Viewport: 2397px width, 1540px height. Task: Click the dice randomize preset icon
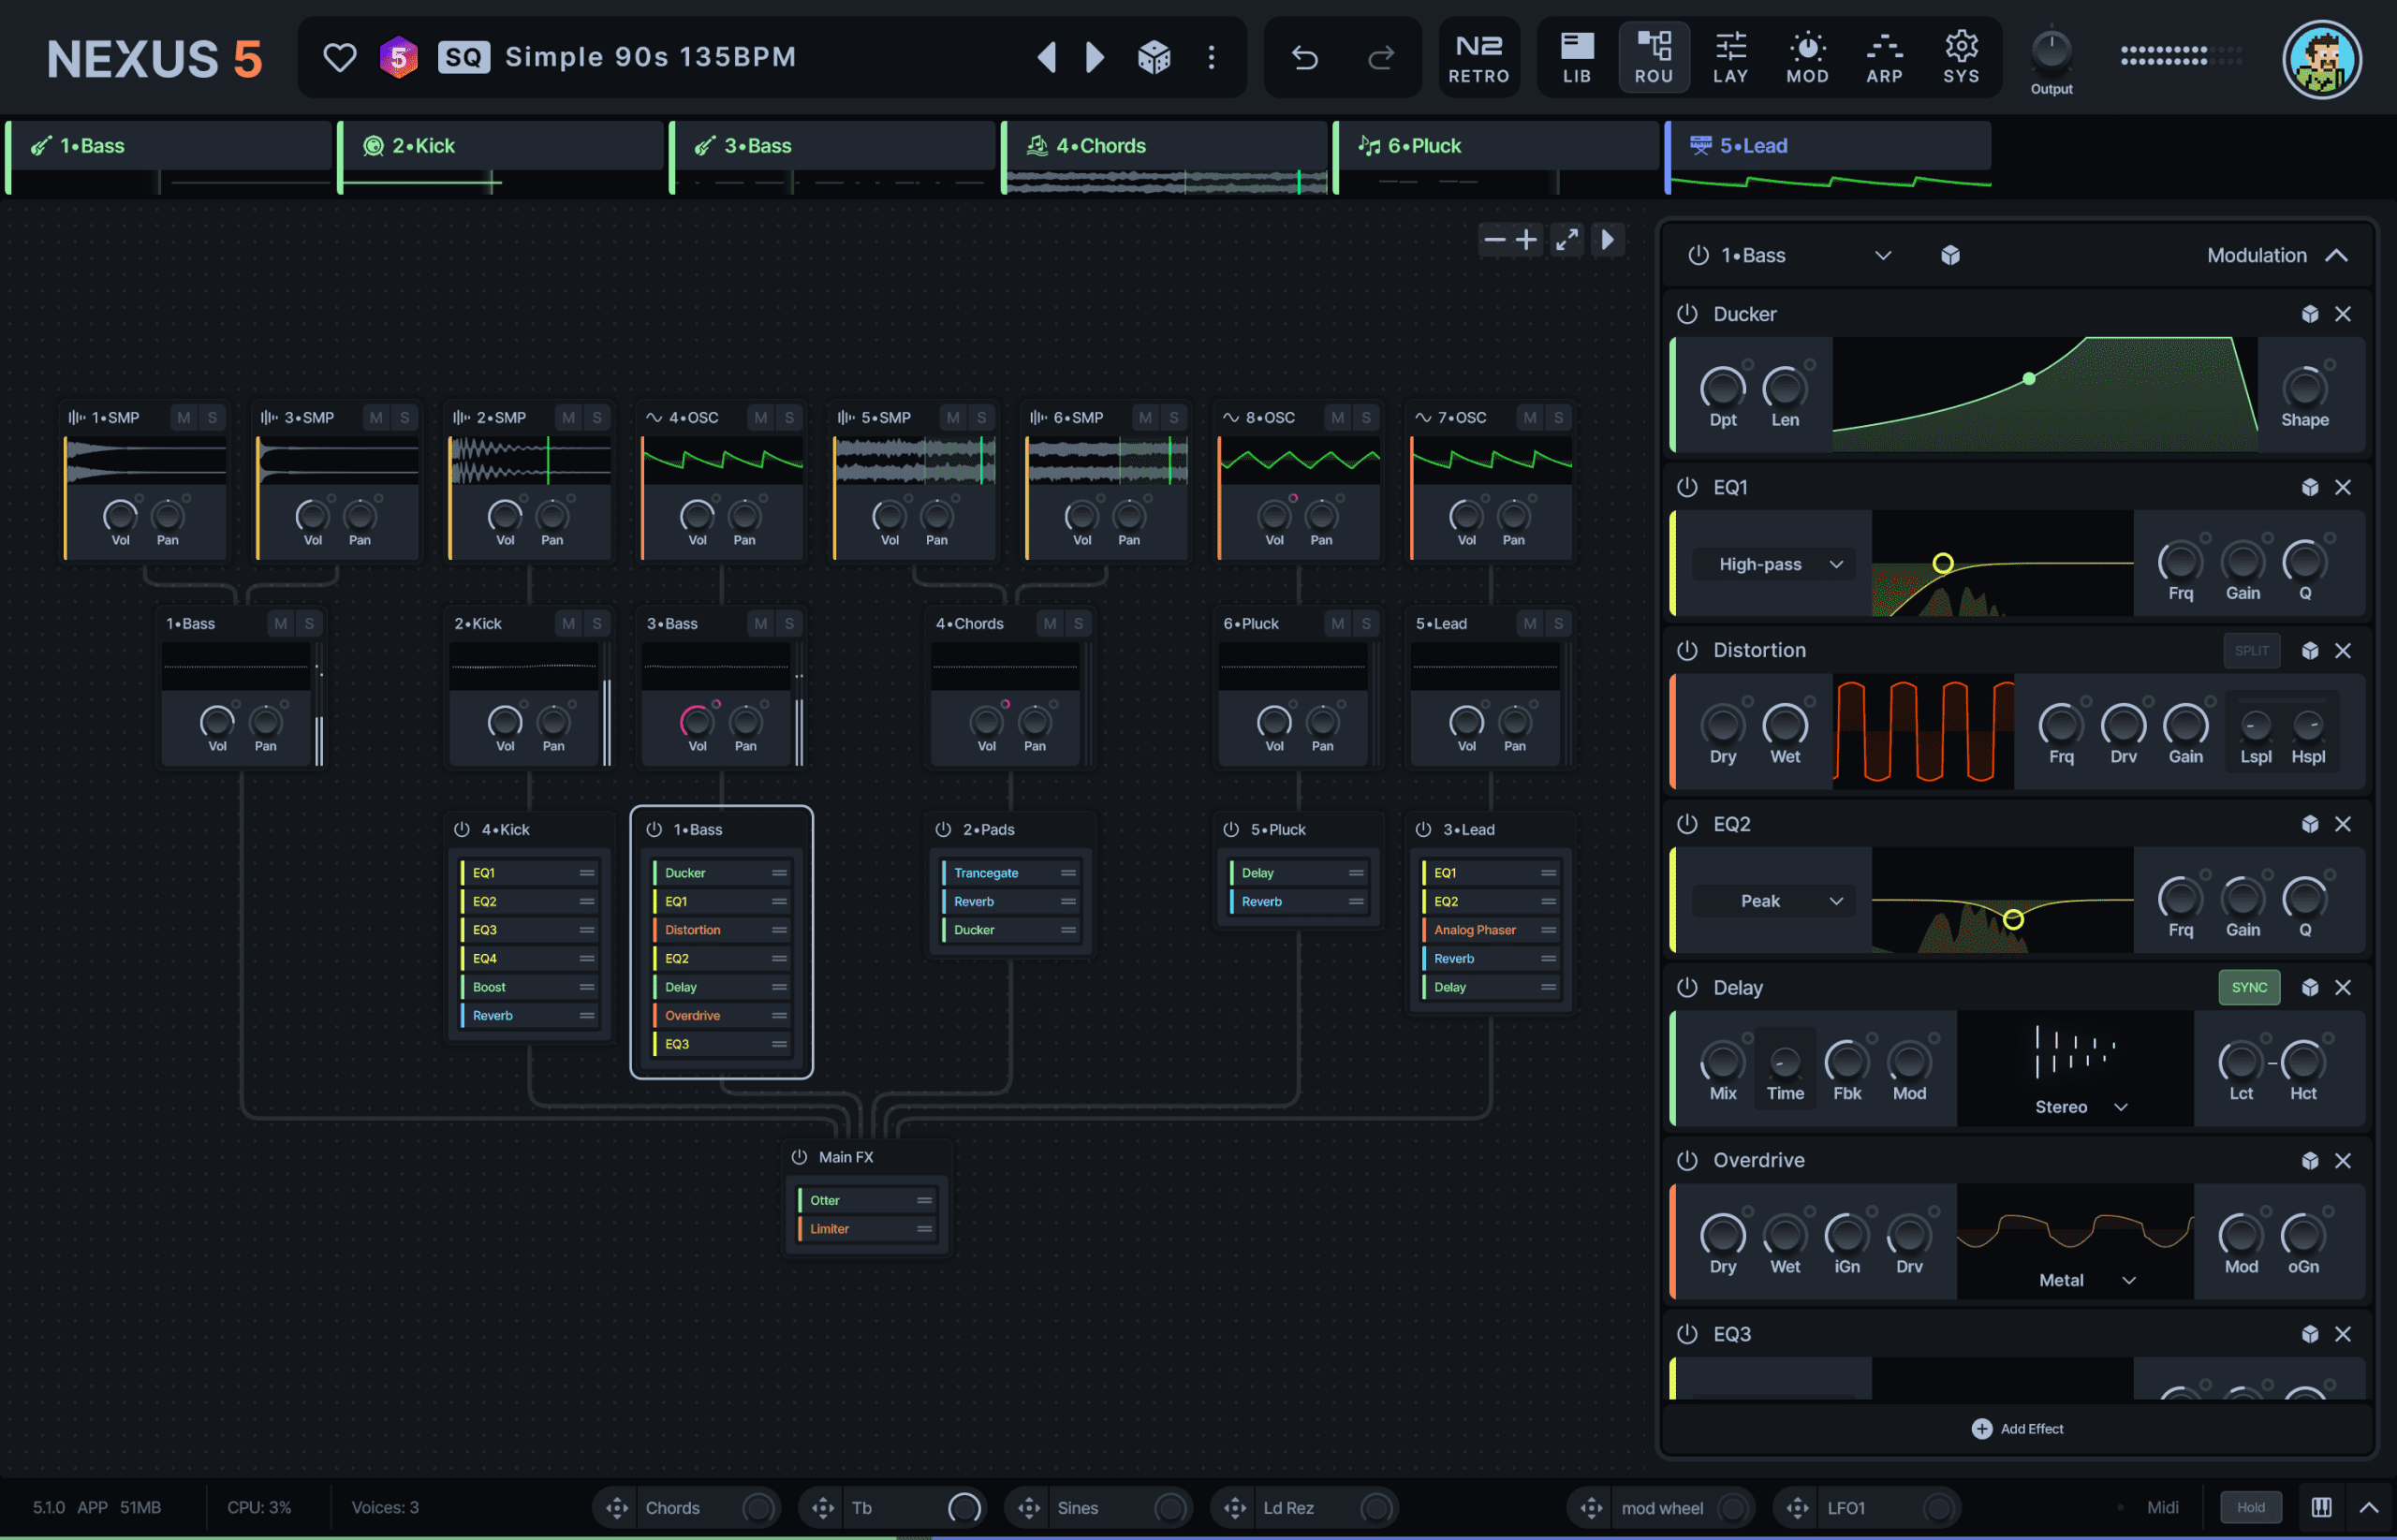(1154, 58)
